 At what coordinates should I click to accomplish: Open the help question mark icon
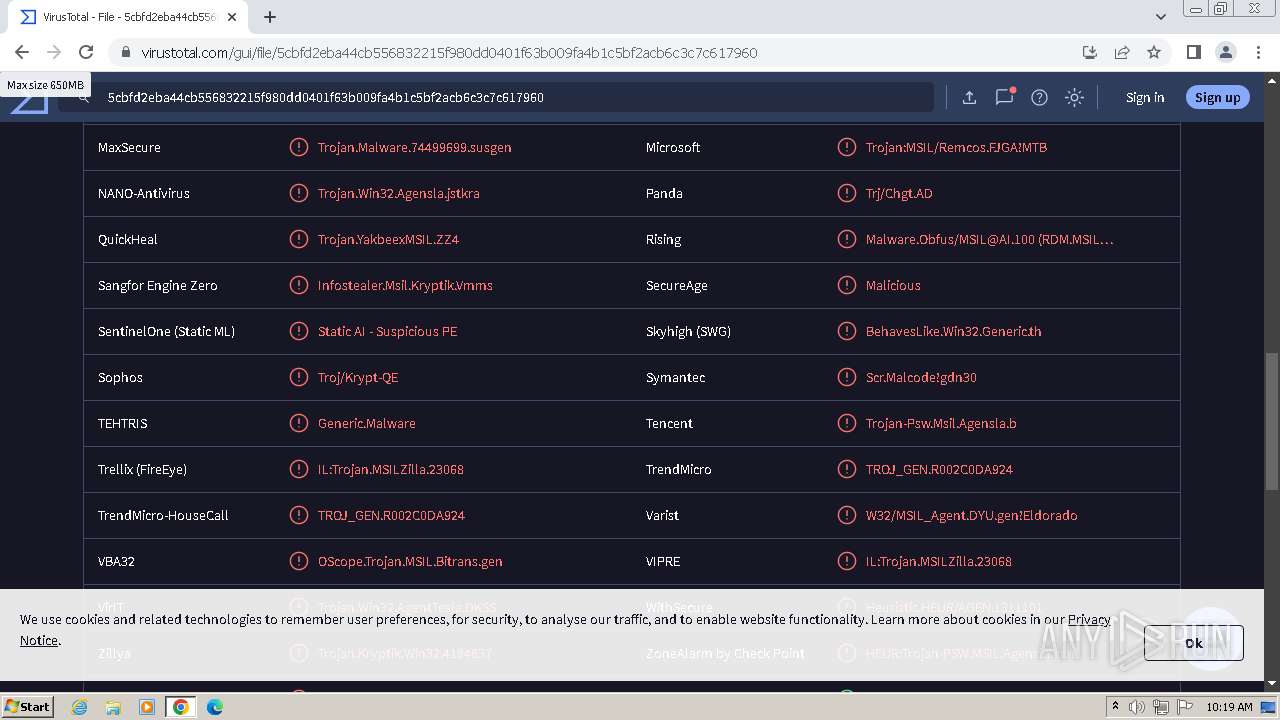click(x=1039, y=97)
